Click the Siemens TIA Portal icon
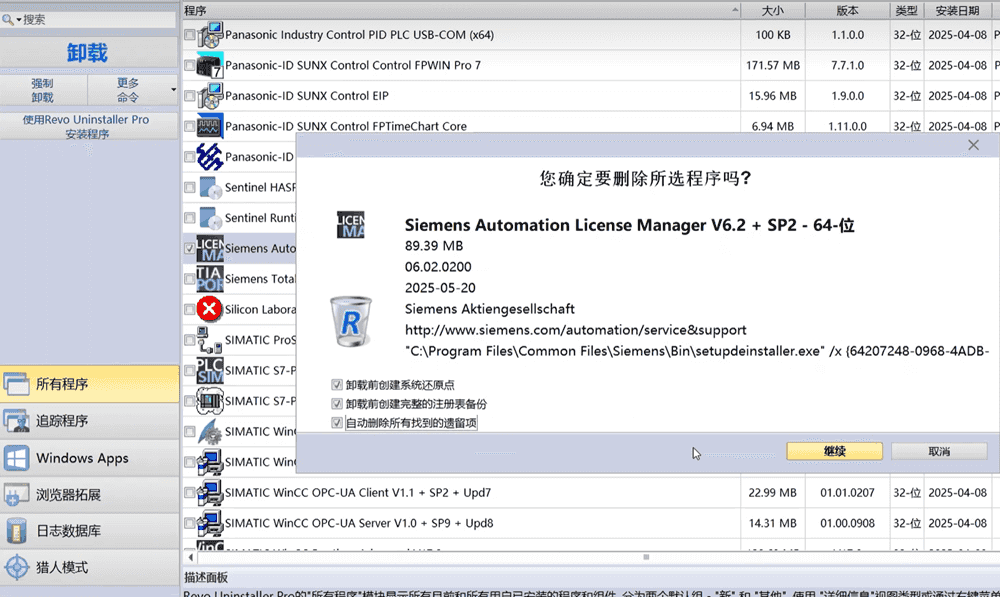This screenshot has width=1000, height=597. (x=210, y=278)
